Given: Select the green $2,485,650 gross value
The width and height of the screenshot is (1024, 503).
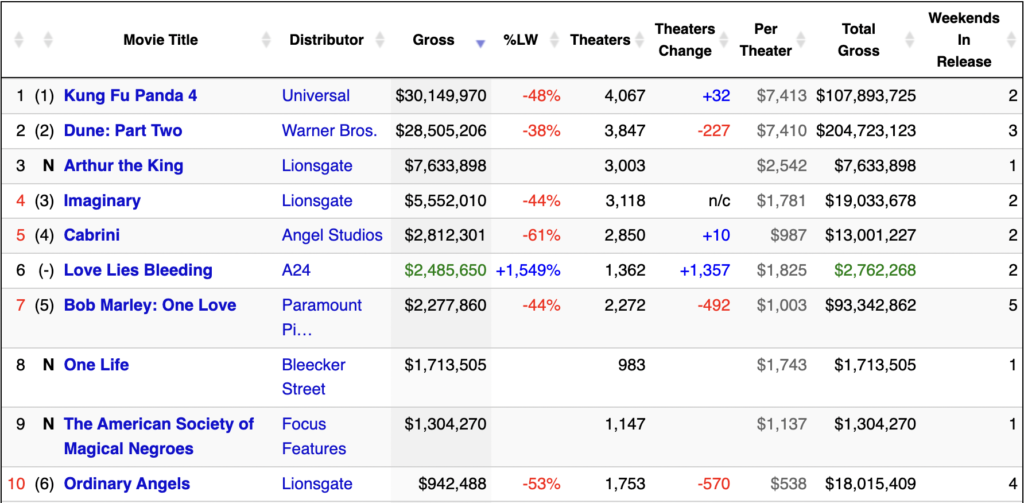Looking at the screenshot, I should [x=445, y=270].
